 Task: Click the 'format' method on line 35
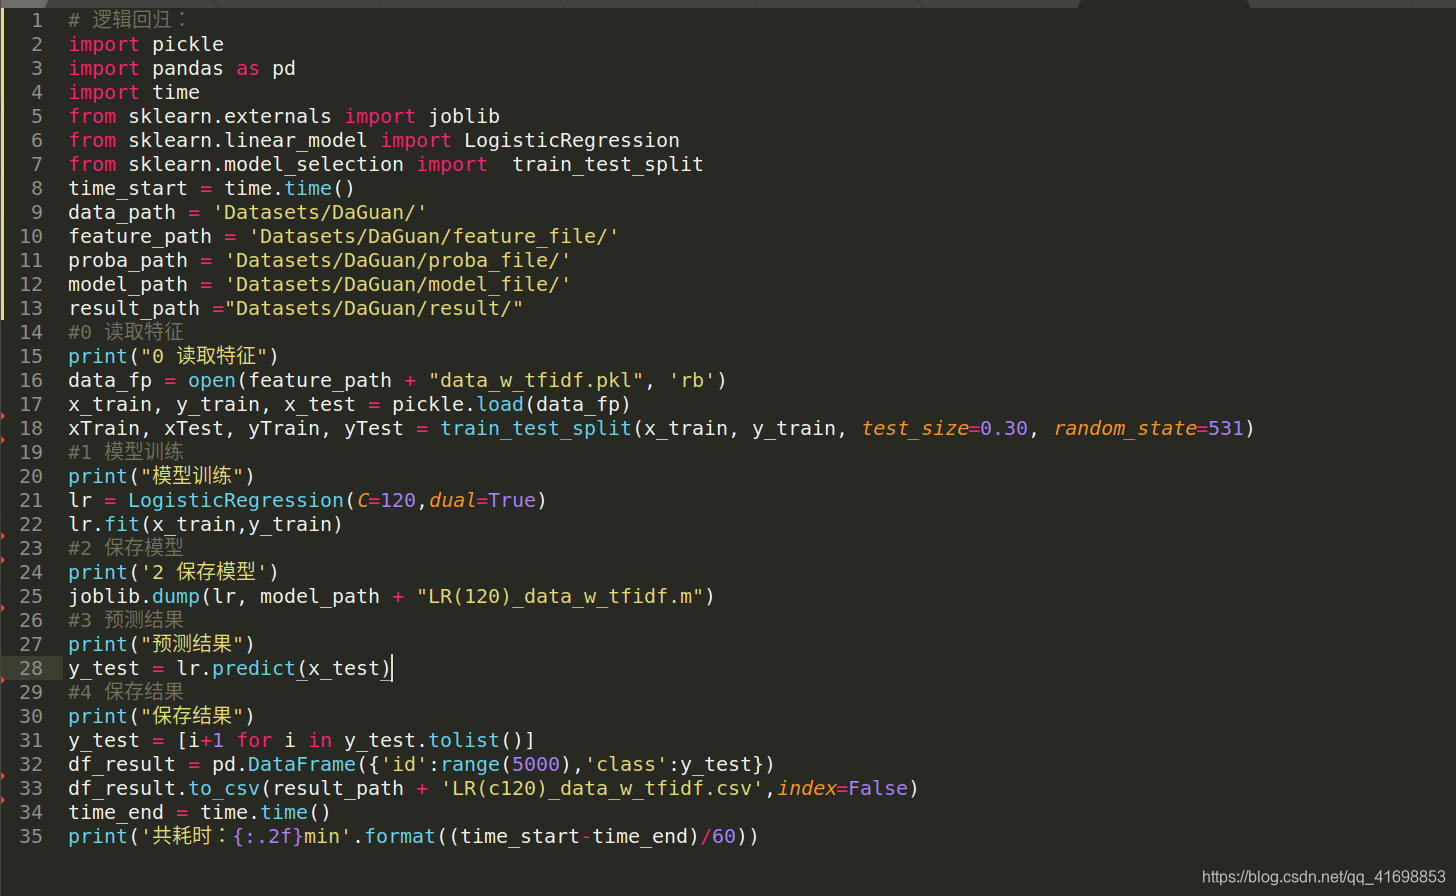400,836
